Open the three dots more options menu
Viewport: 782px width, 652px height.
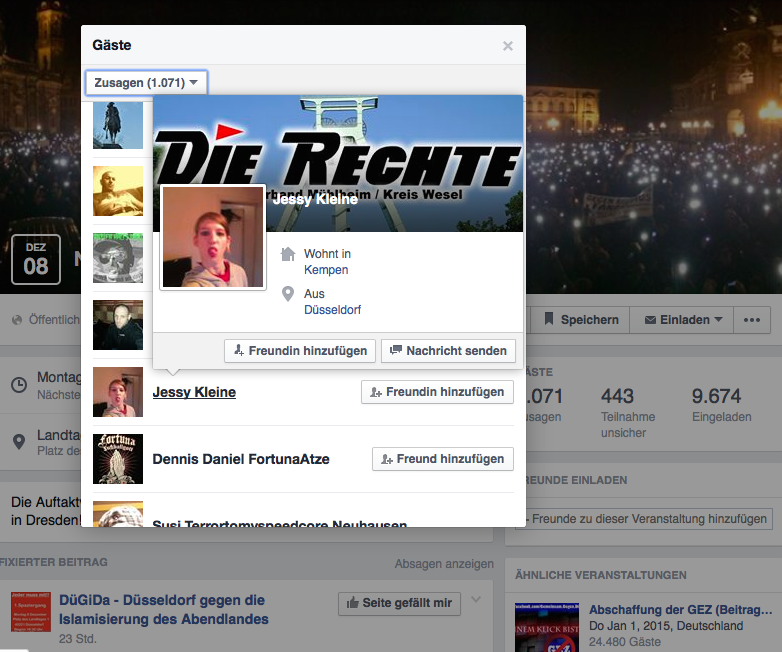[752, 320]
